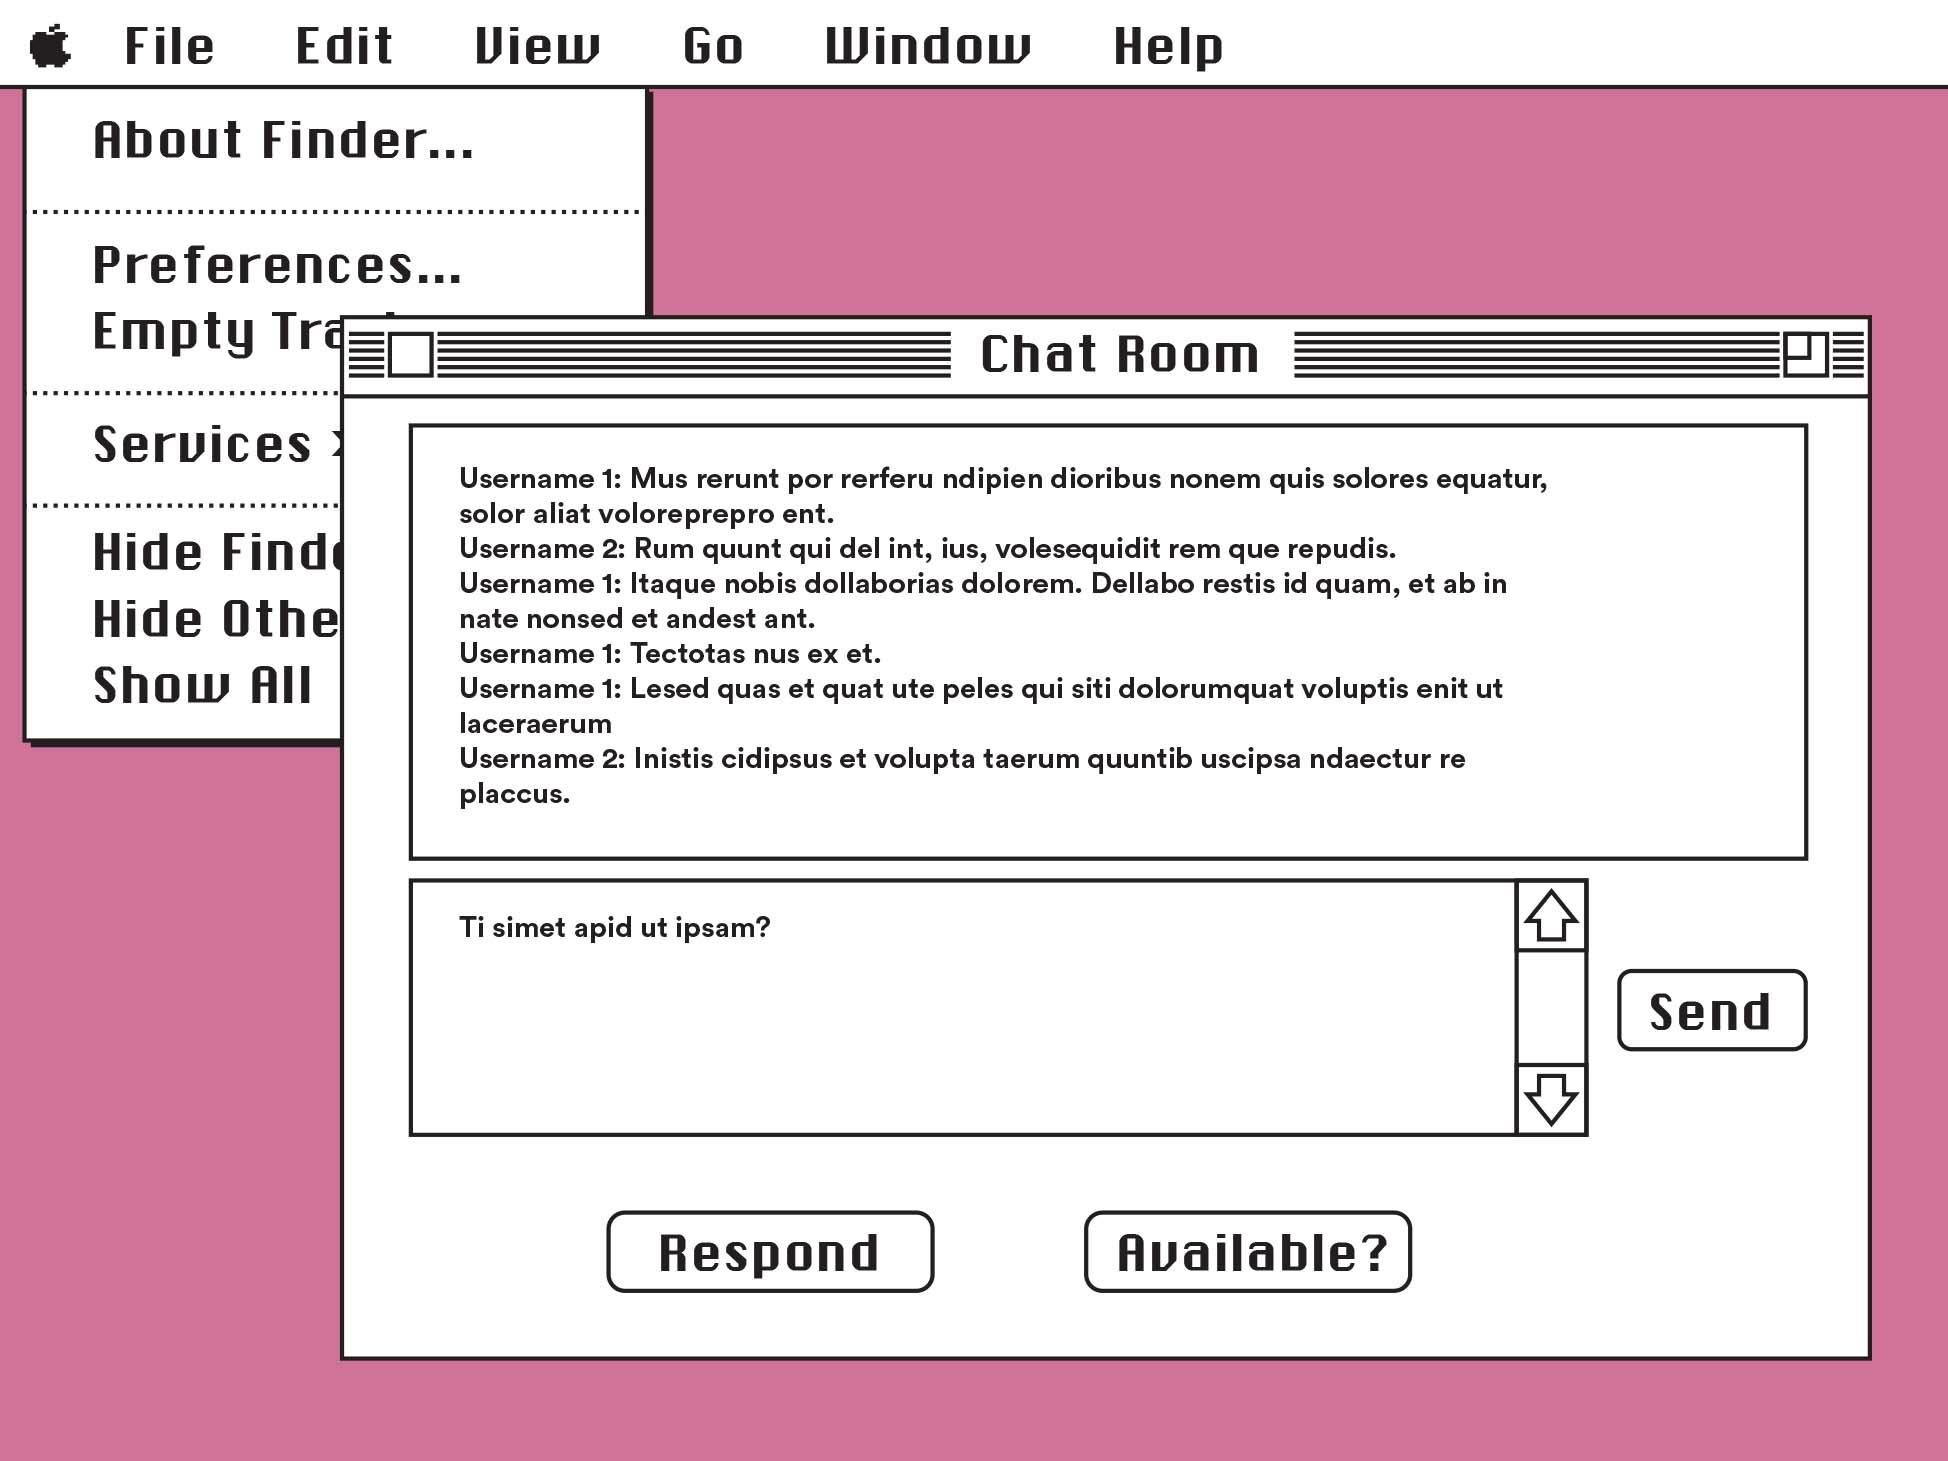Open the Help menu
This screenshot has width=1948, height=1461.
click(1168, 46)
